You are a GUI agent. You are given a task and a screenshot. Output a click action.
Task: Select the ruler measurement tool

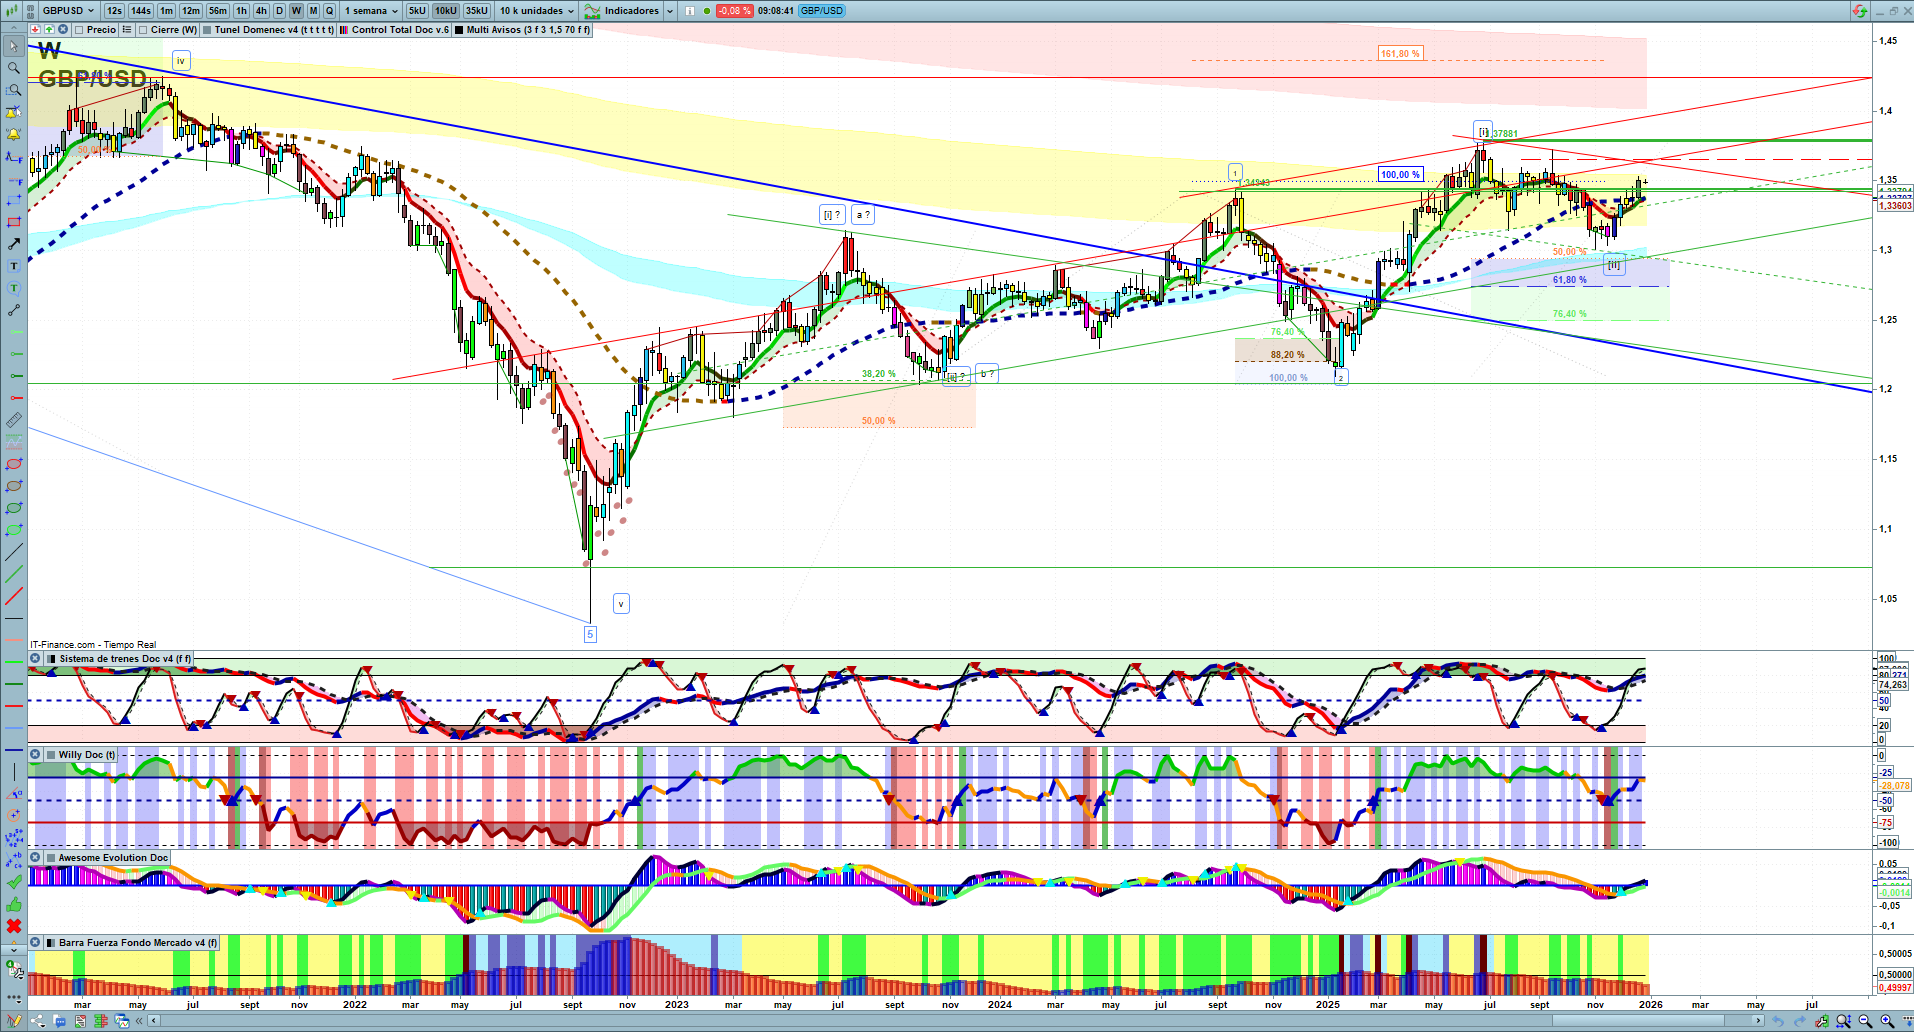(x=14, y=420)
